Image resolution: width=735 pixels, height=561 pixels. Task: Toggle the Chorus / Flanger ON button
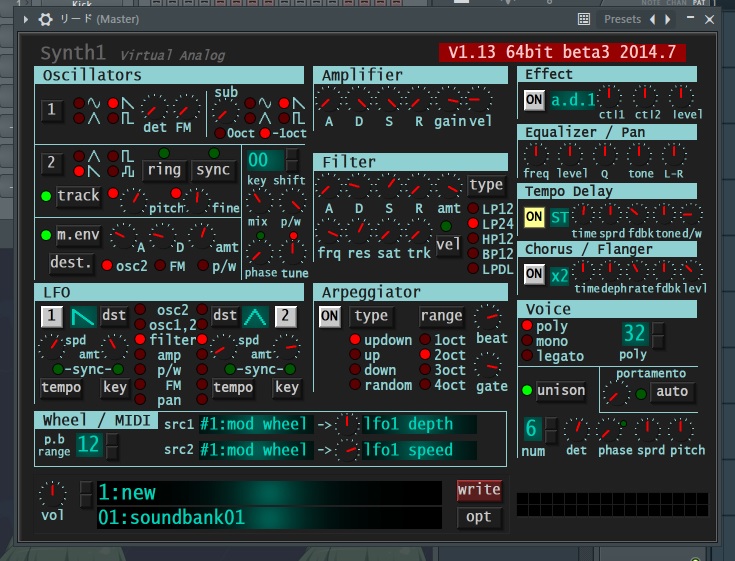pyautogui.click(x=534, y=274)
